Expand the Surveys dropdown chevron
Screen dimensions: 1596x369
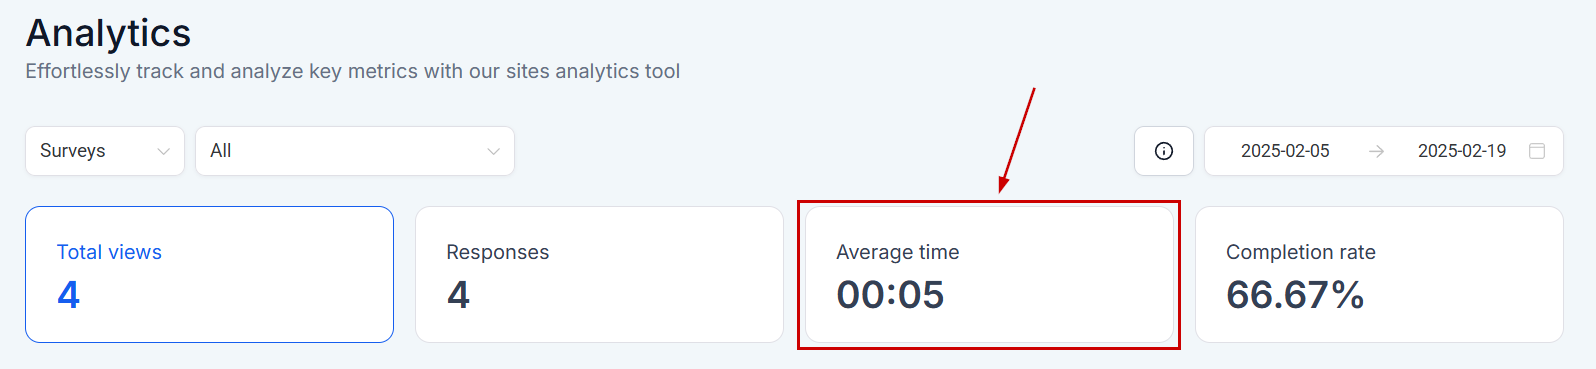(164, 151)
